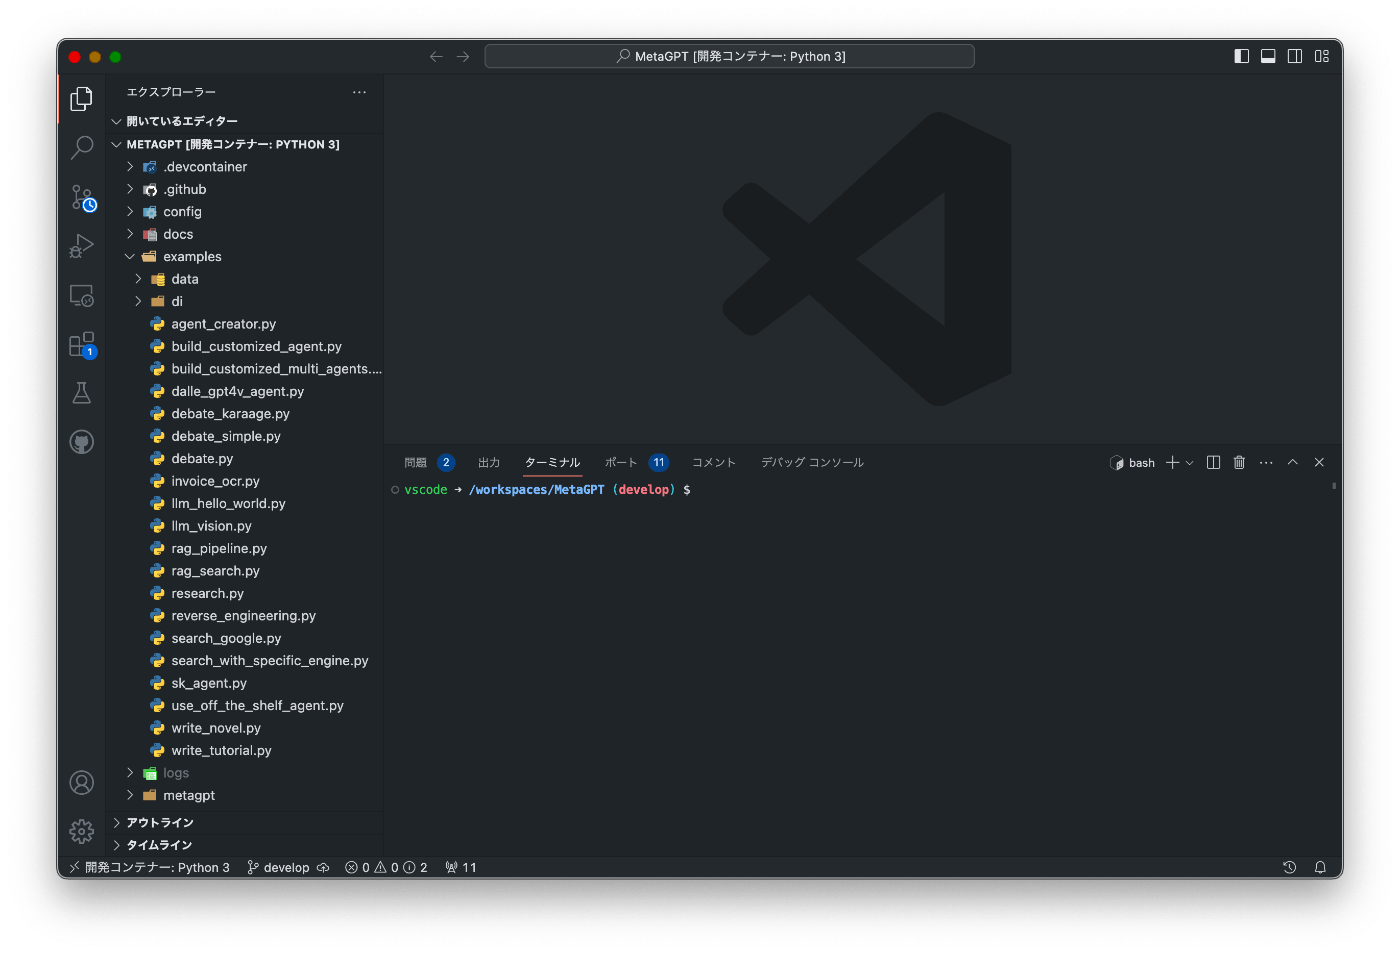Open the Customize Layout button
1400x954 pixels.
coord(1322,56)
